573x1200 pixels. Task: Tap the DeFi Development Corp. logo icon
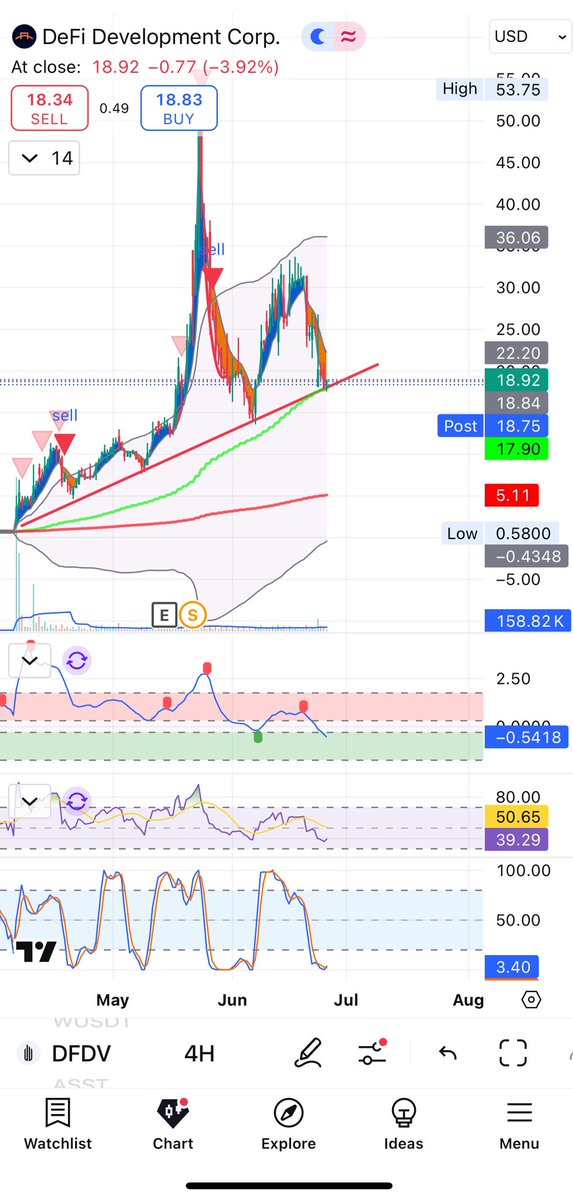[23, 38]
